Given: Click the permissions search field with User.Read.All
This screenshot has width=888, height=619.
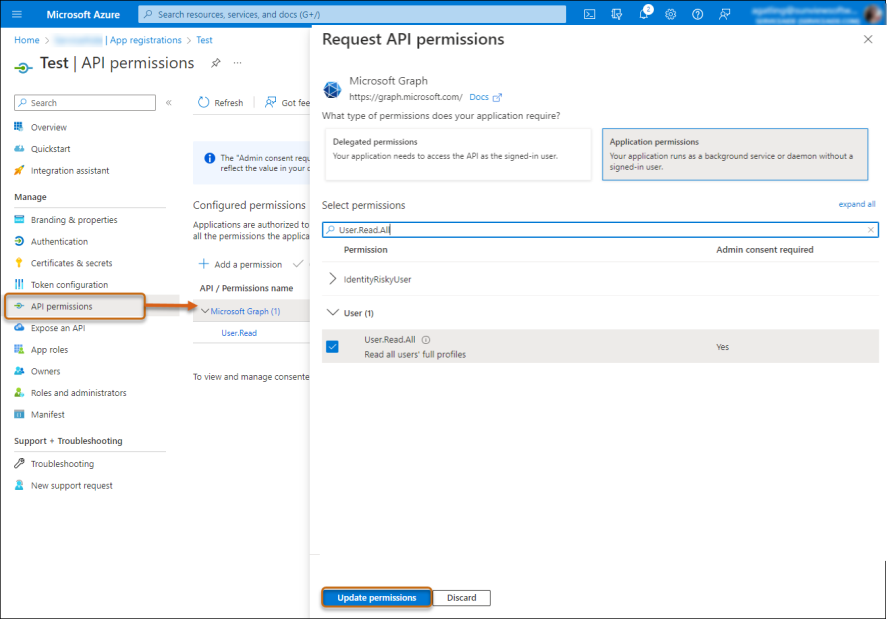Looking at the screenshot, I should pos(600,229).
